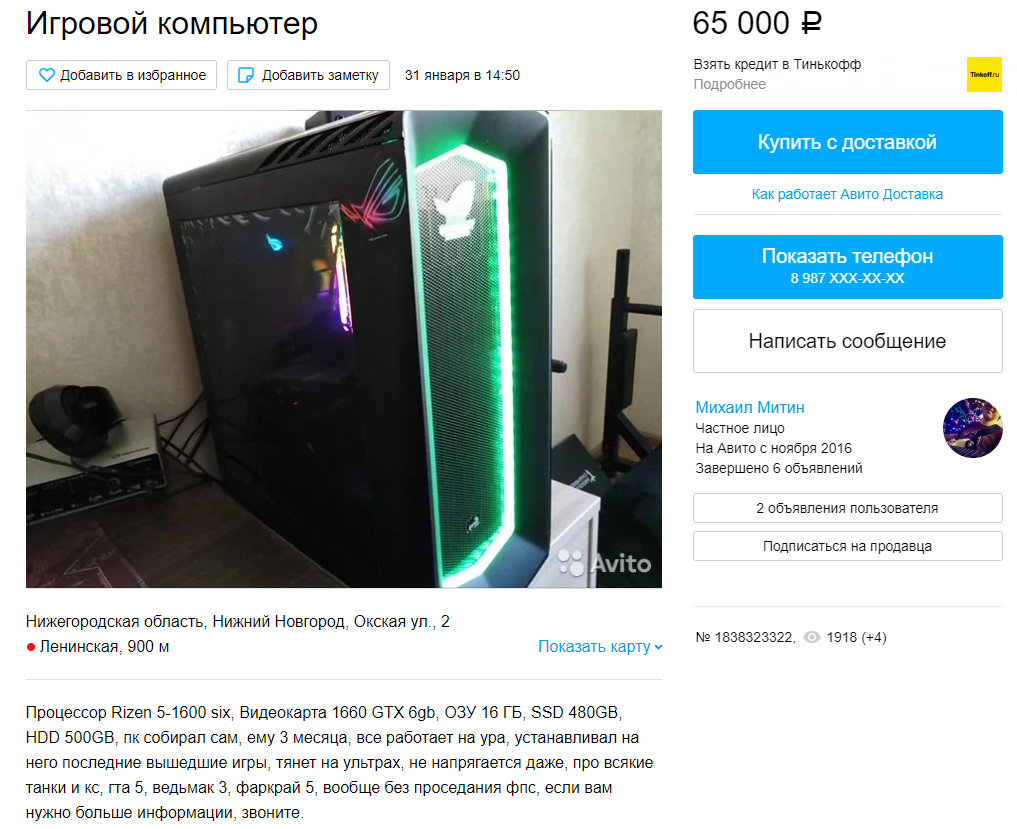The height and width of the screenshot is (829, 1017).
Task: Click the note icon on Добавить заметку
Action: [x=246, y=75]
